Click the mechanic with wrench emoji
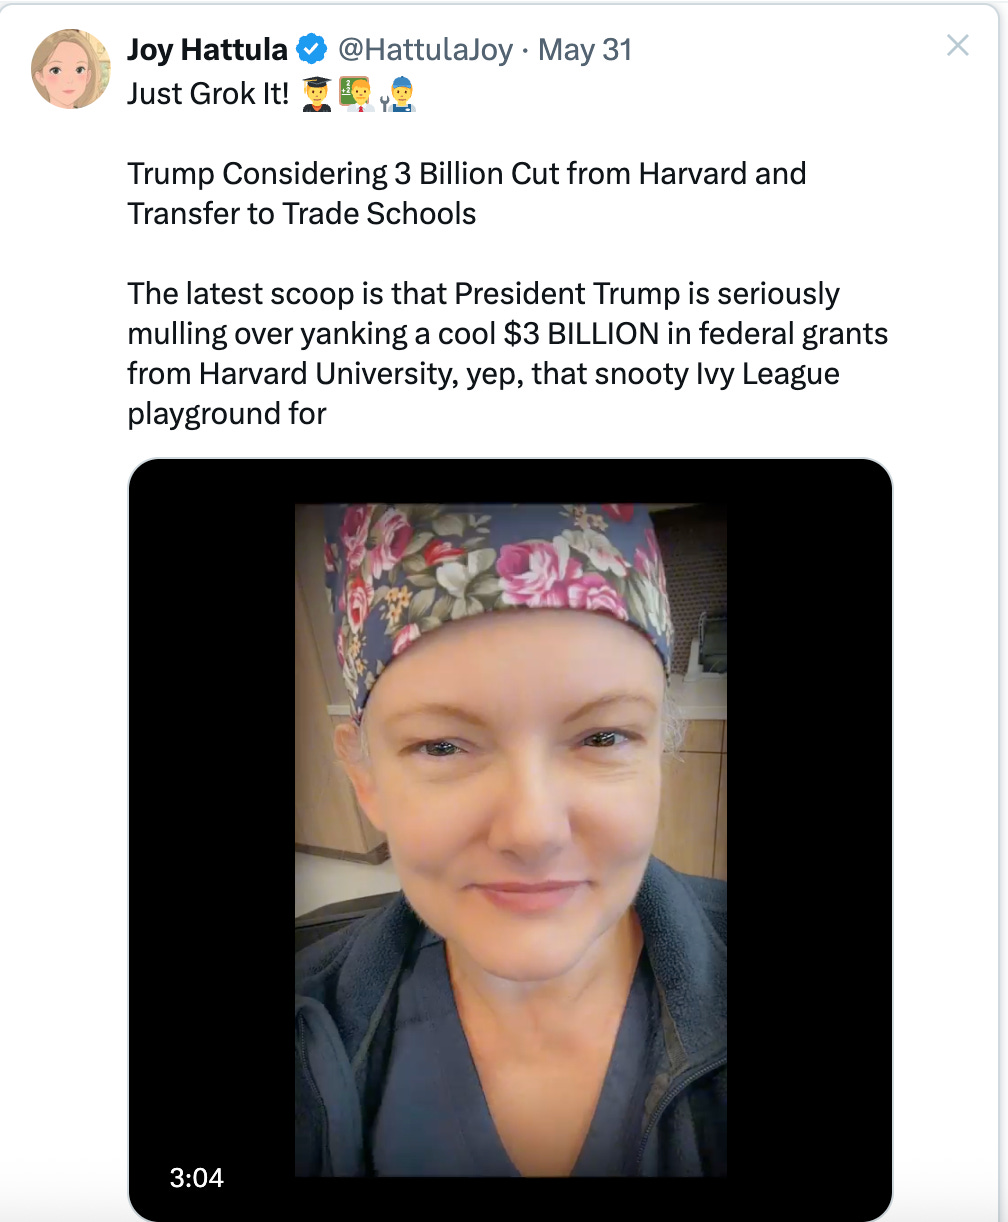Image resolution: width=1008 pixels, height=1222 pixels. point(399,95)
